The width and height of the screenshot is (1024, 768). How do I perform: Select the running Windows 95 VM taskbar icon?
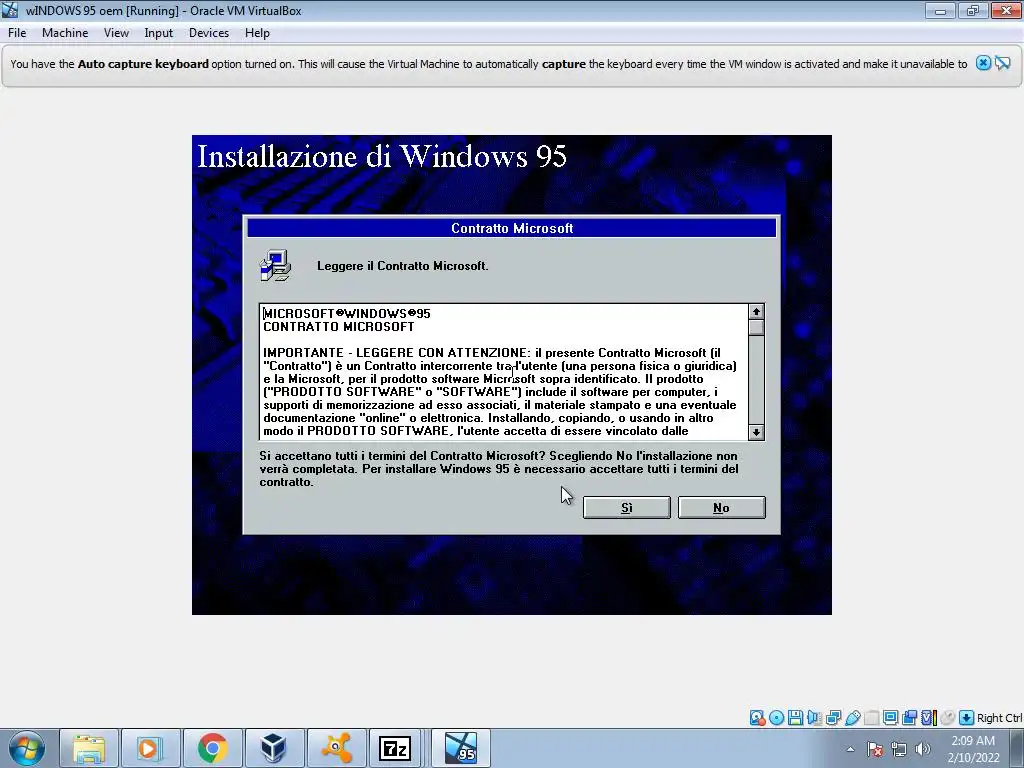tap(460, 748)
